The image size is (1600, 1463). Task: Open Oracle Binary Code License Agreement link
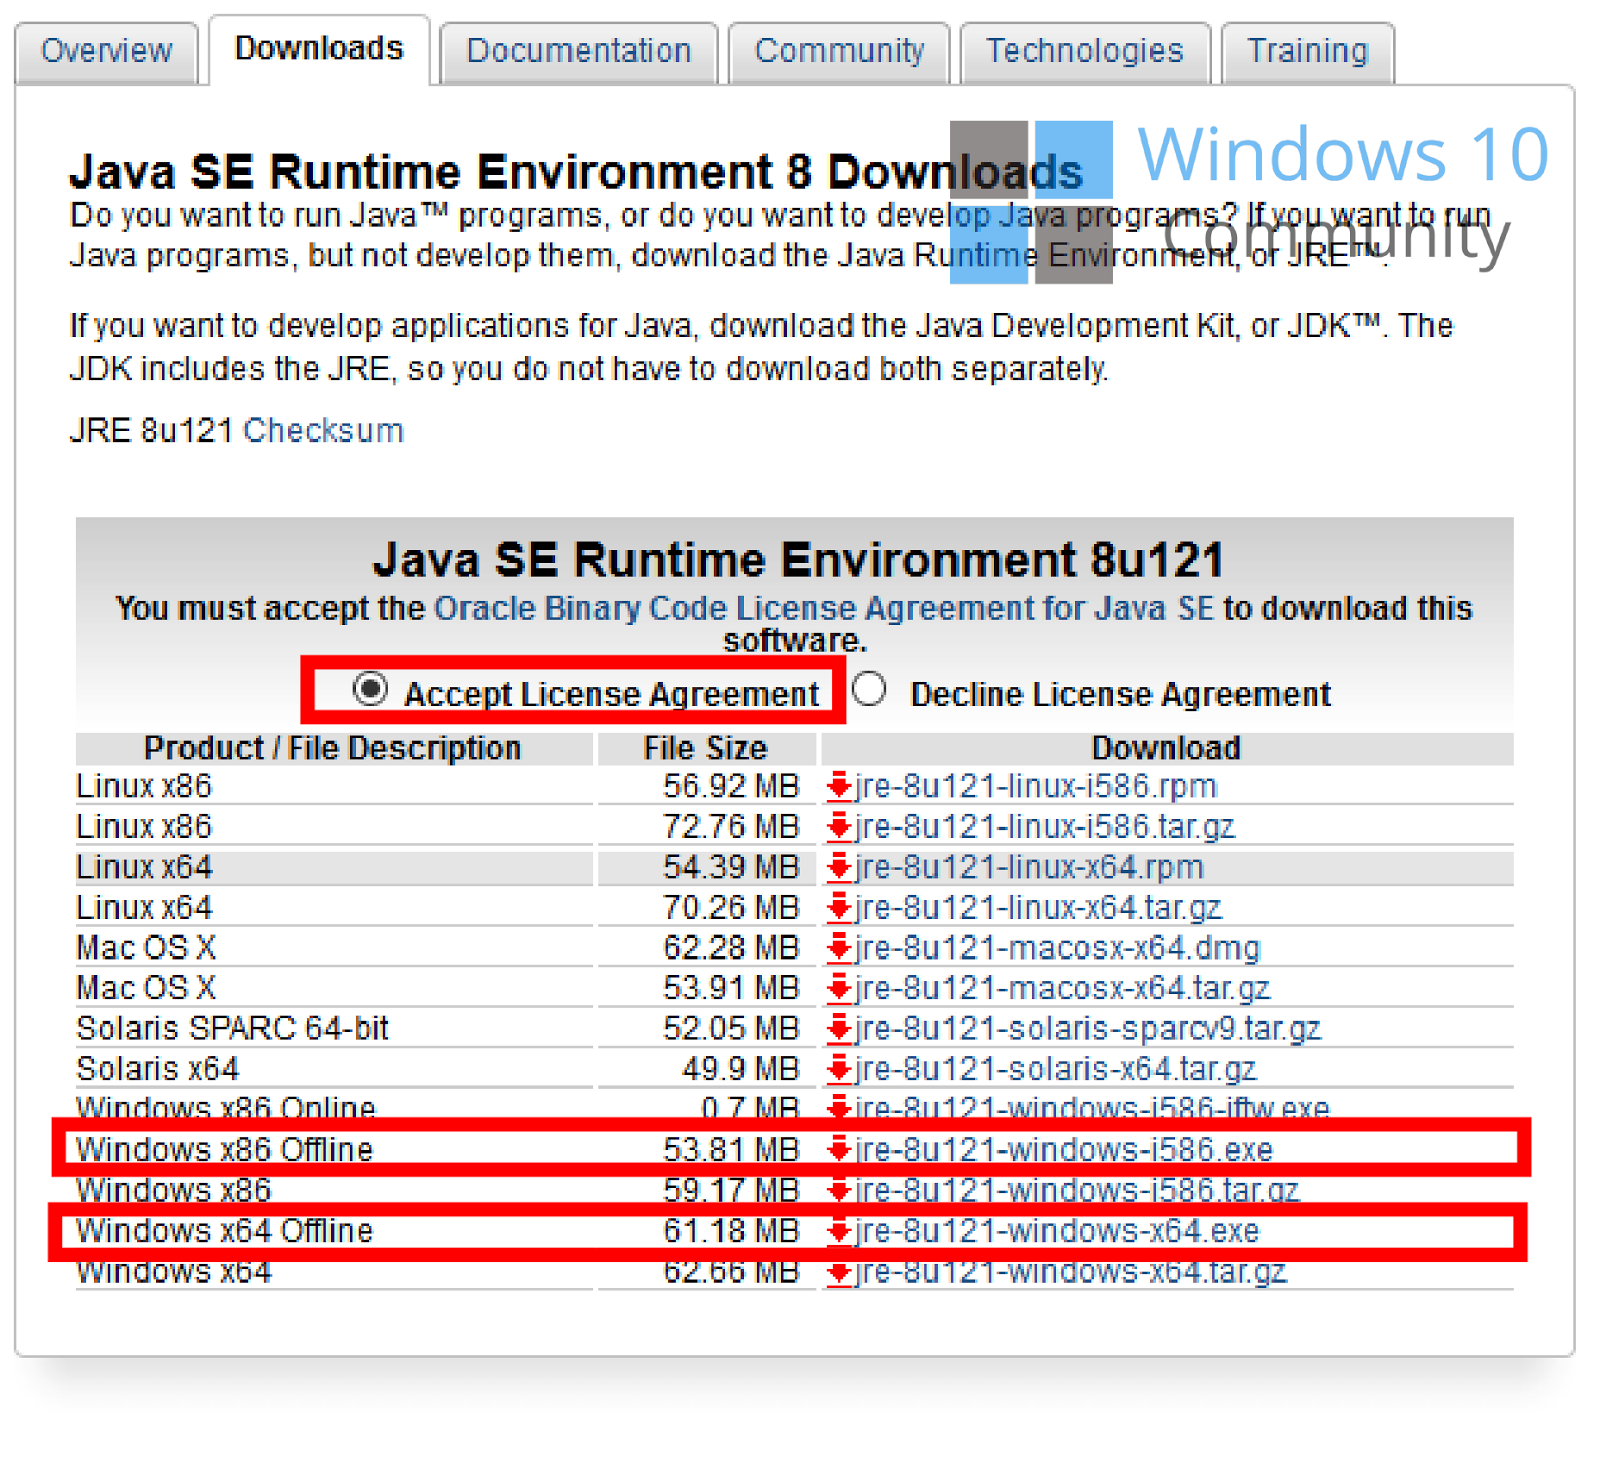tap(824, 608)
